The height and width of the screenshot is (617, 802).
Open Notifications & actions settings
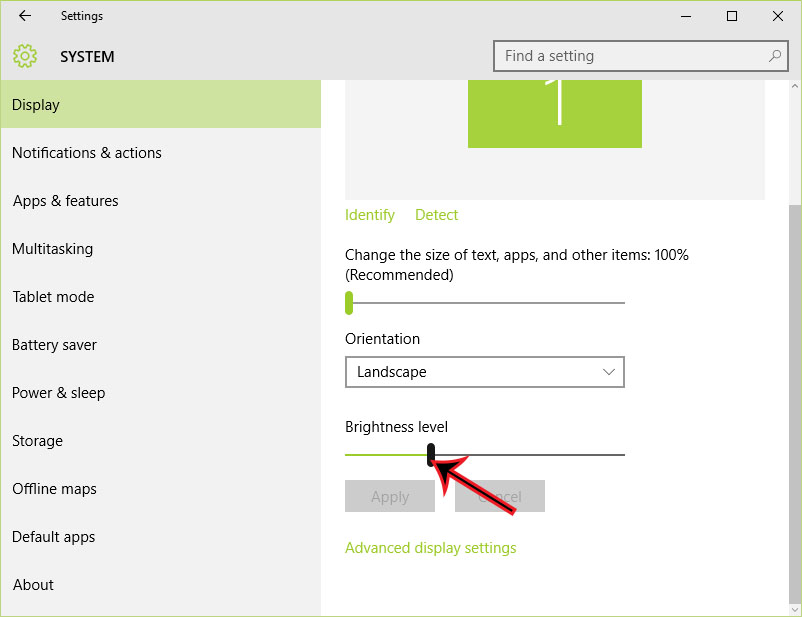[x=86, y=152]
